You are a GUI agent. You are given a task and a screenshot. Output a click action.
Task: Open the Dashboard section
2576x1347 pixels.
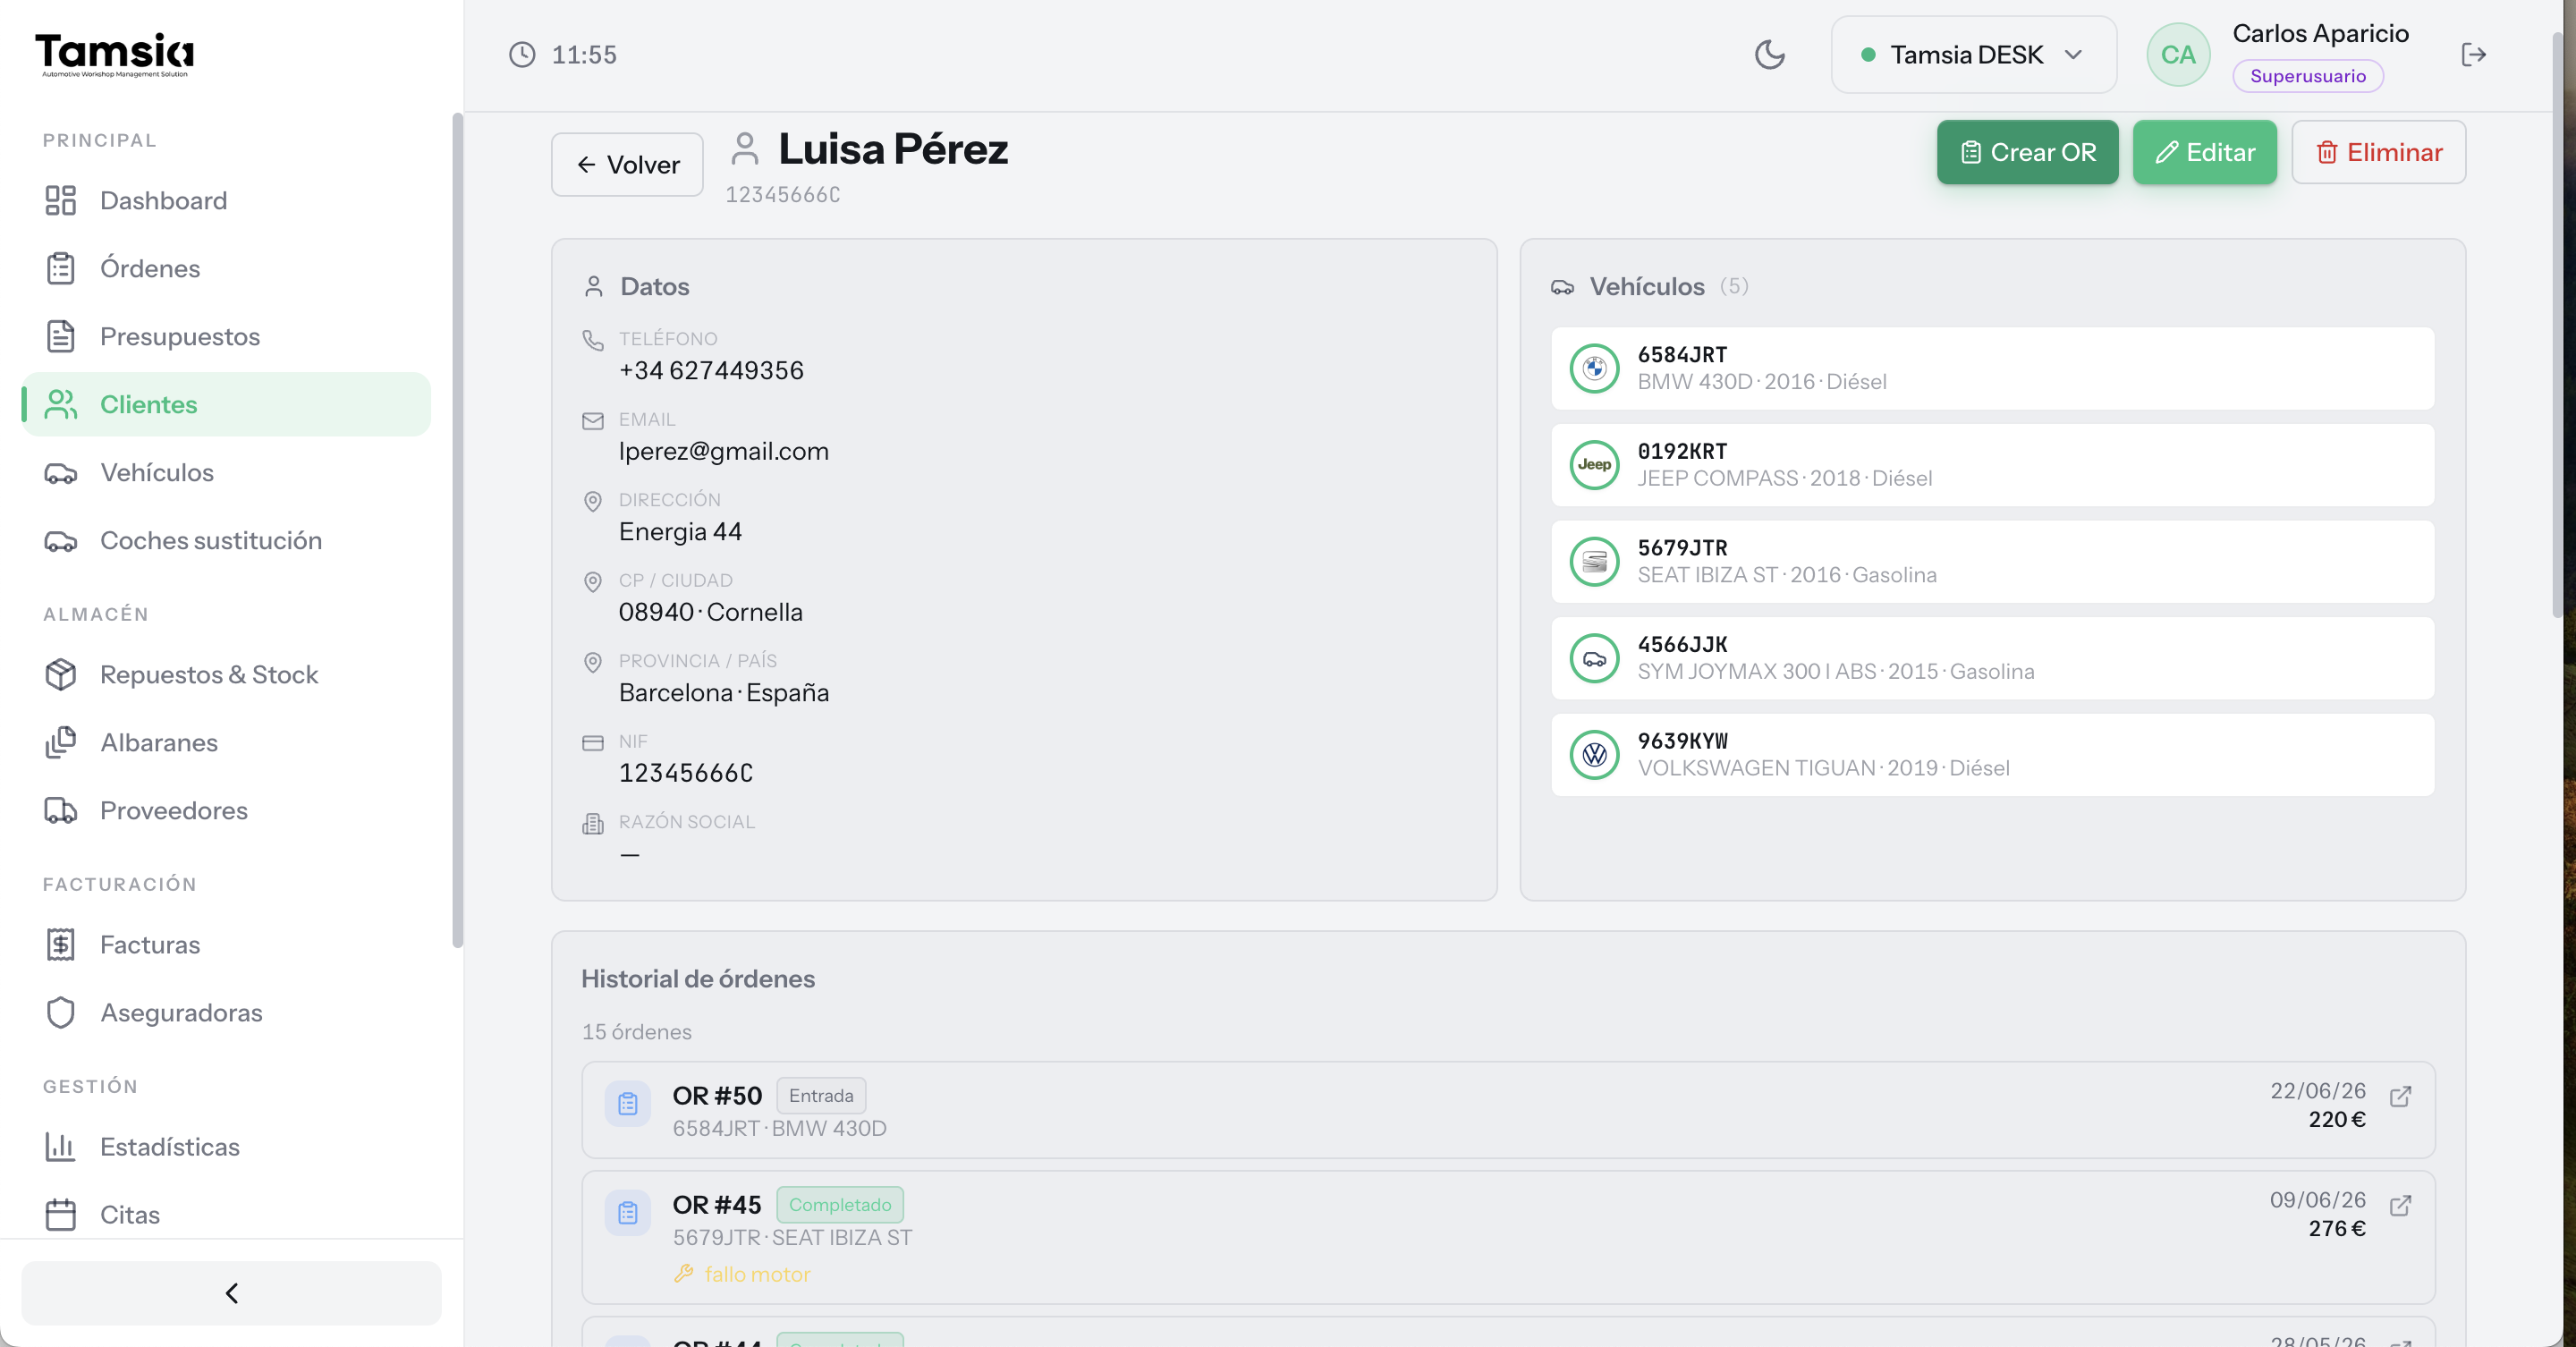226,200
